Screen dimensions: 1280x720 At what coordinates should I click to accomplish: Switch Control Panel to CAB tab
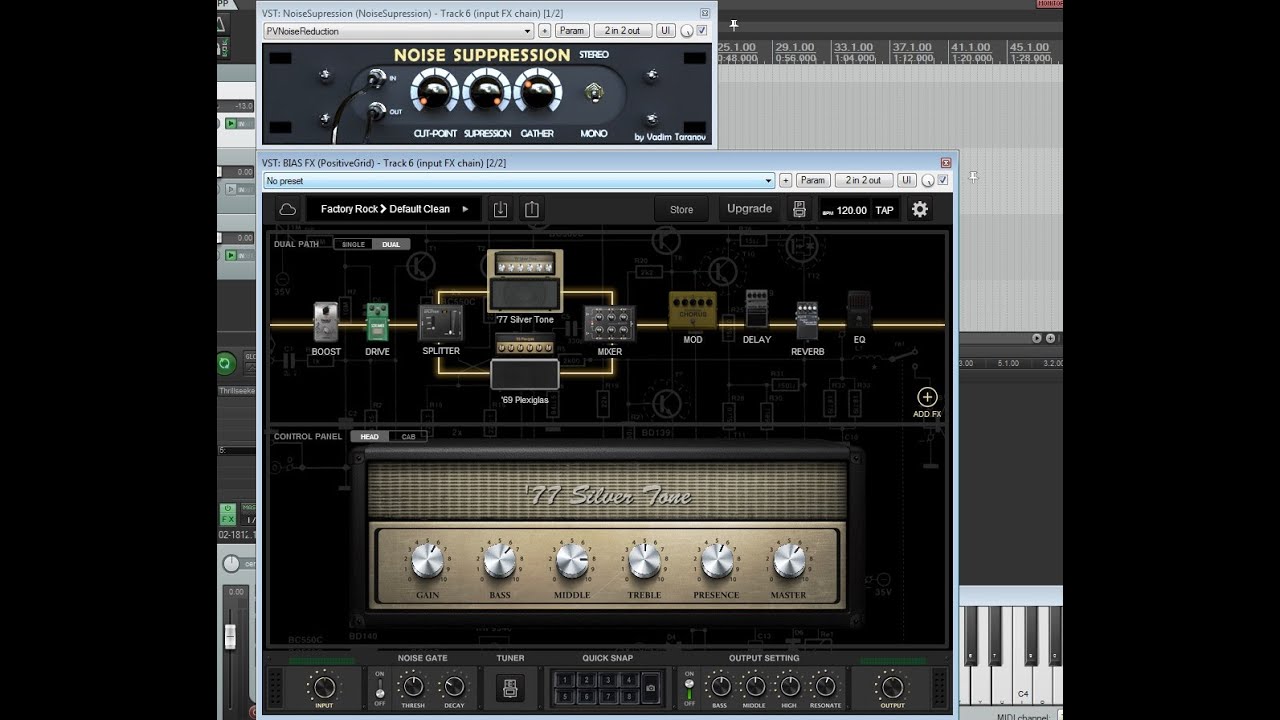coord(408,436)
